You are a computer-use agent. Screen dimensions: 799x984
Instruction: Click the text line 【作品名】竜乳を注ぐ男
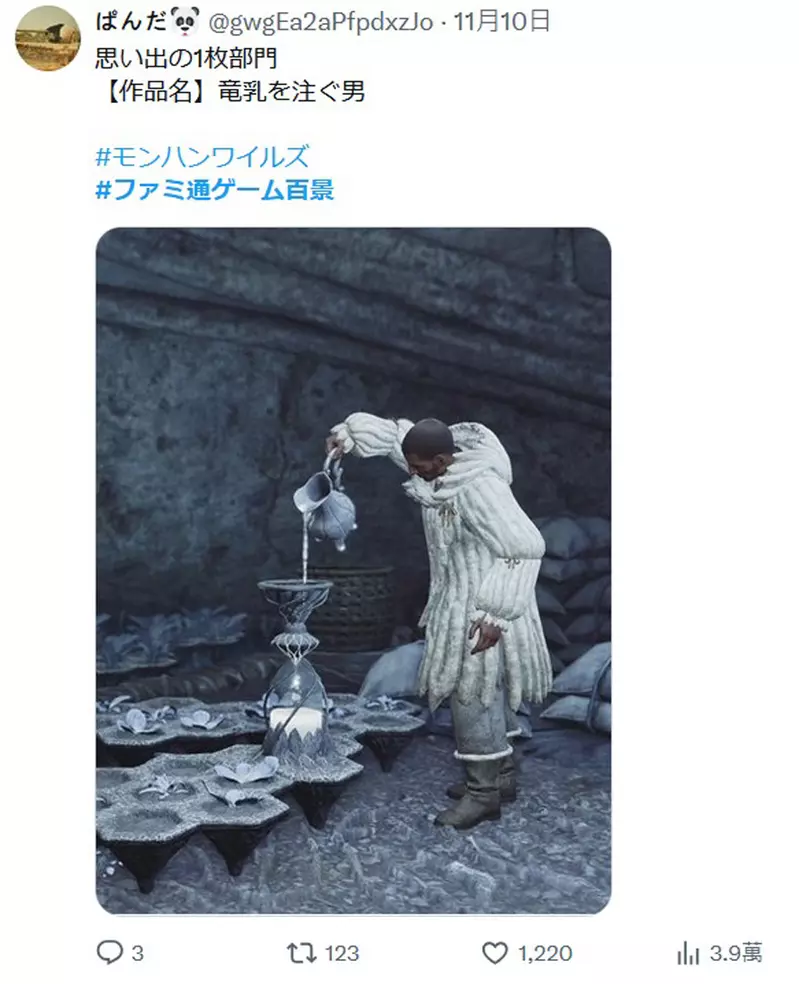click(x=230, y=92)
